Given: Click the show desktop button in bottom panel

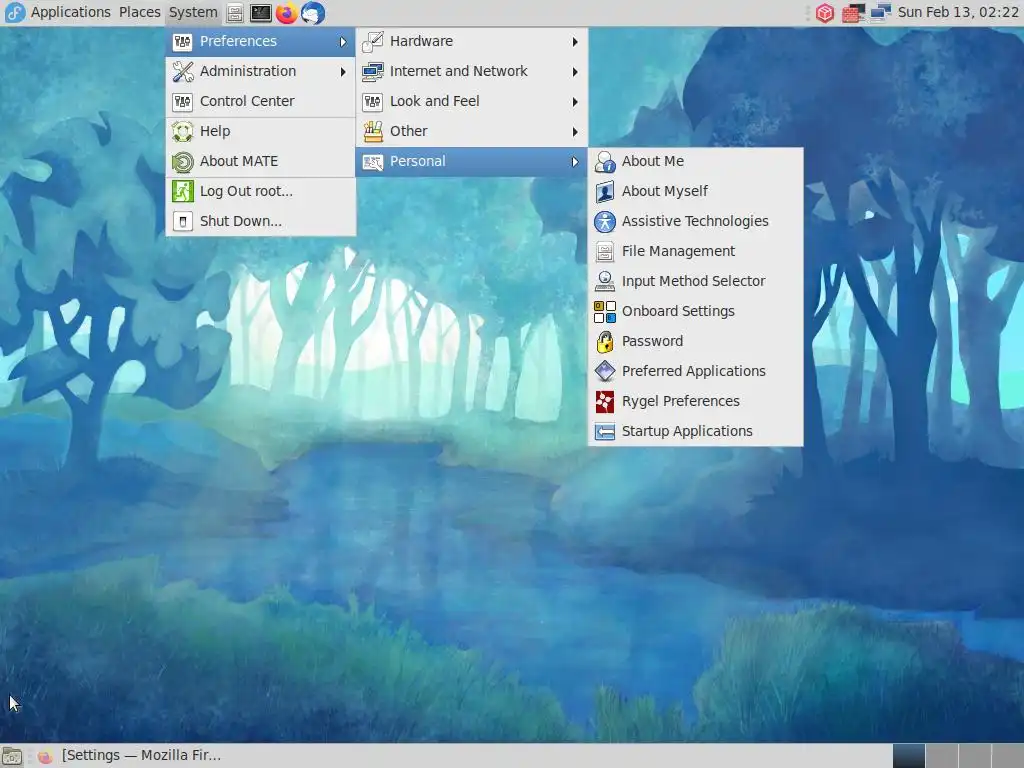Looking at the screenshot, I should [x=12, y=756].
